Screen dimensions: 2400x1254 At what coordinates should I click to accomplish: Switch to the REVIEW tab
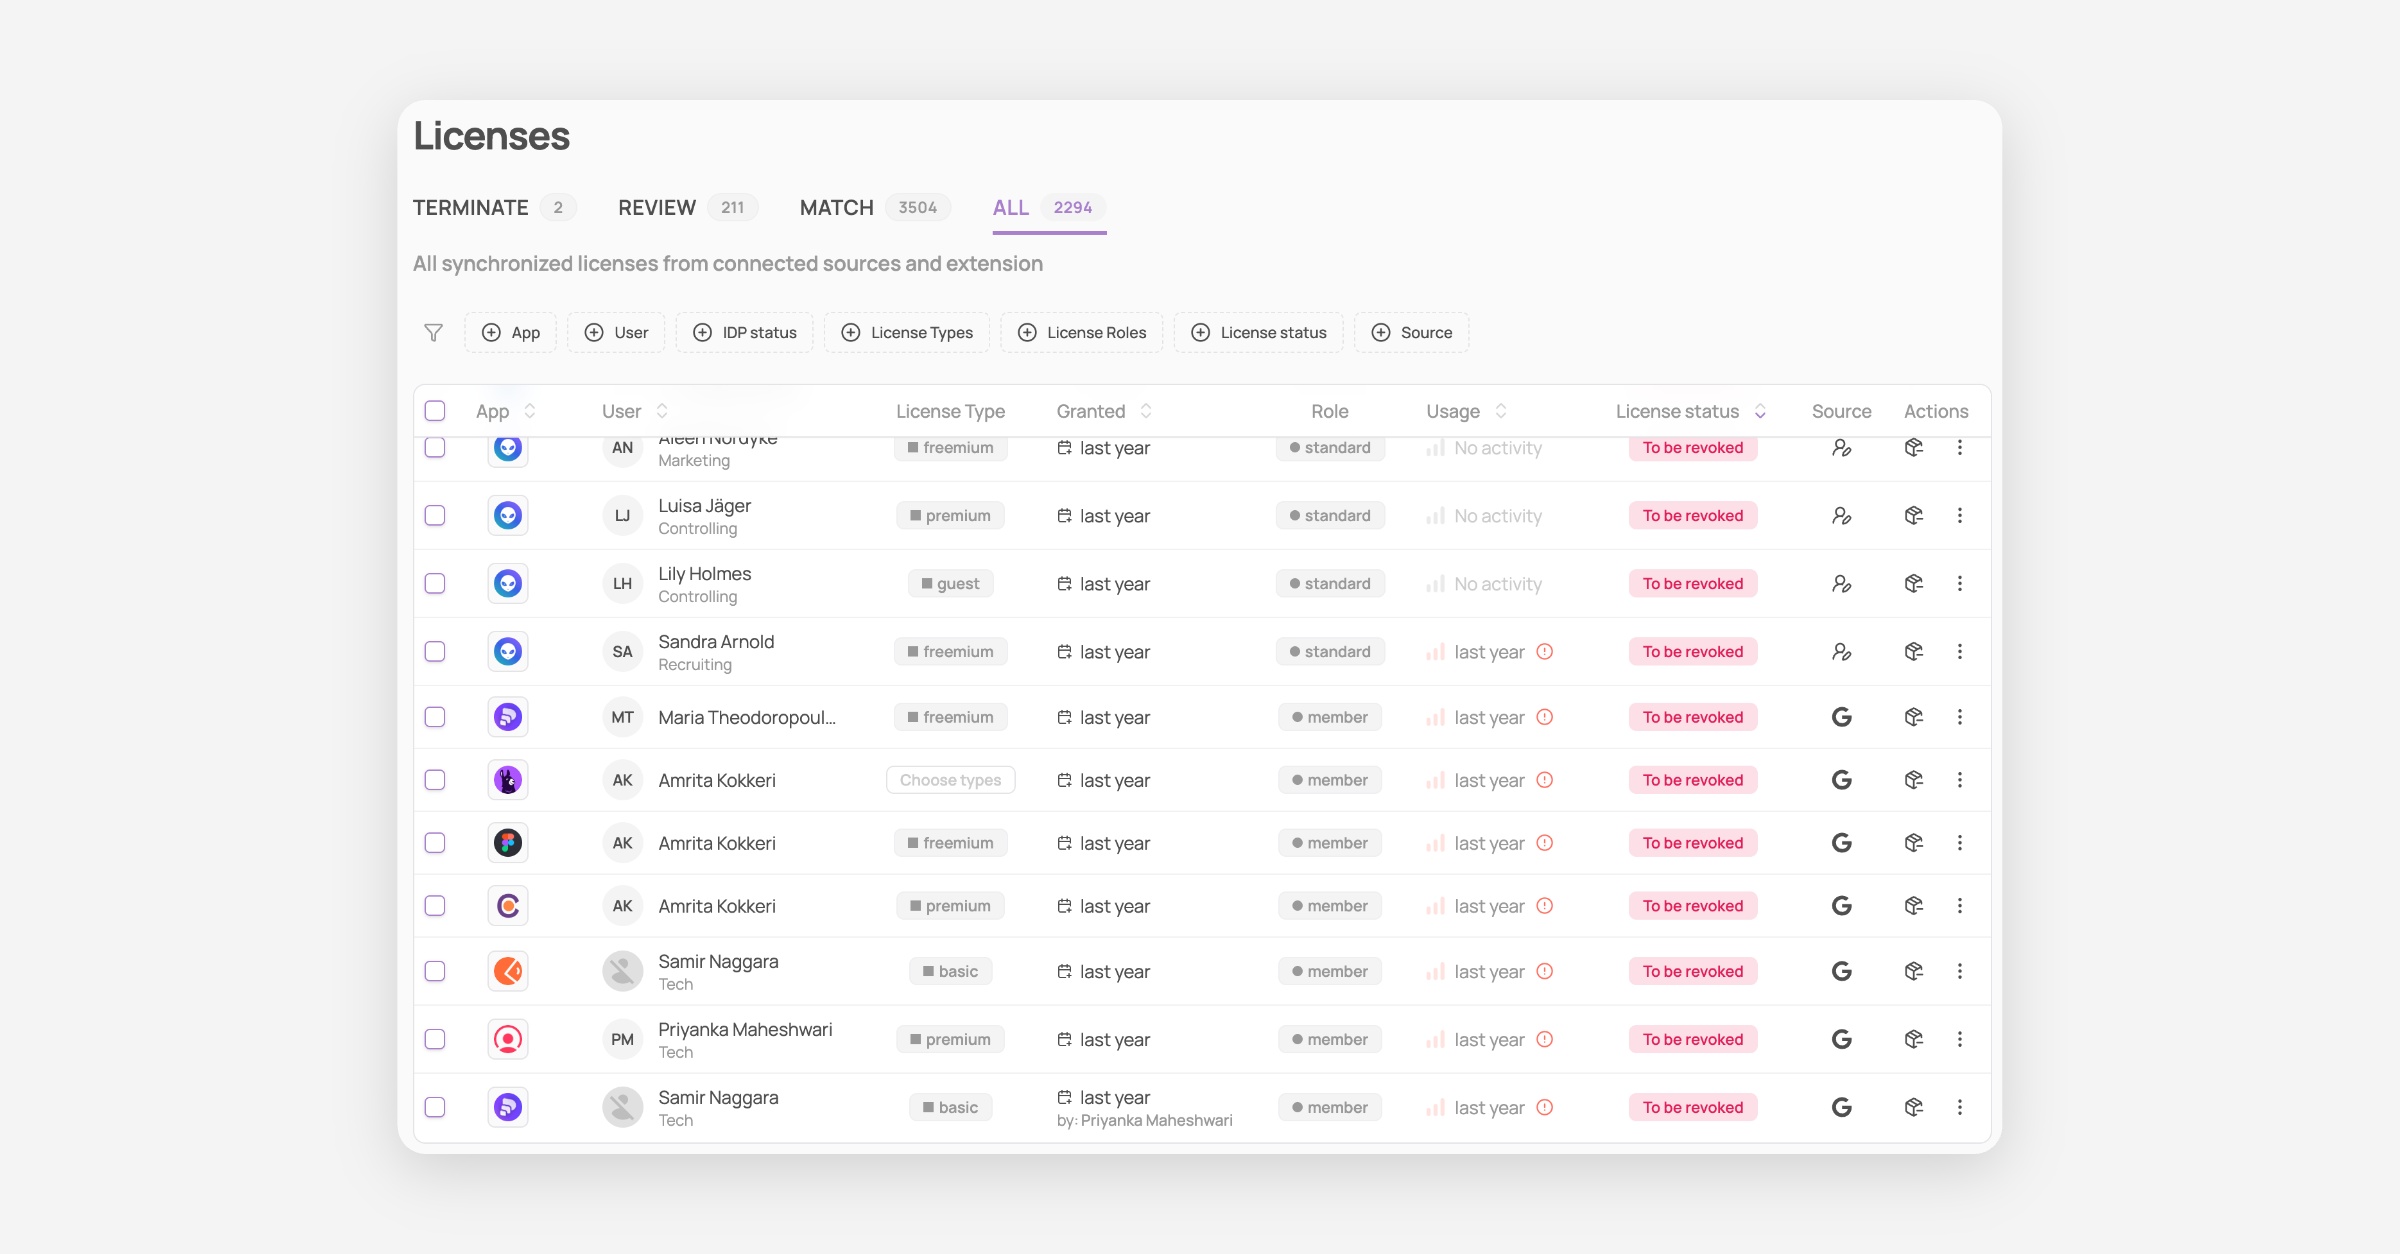point(657,208)
